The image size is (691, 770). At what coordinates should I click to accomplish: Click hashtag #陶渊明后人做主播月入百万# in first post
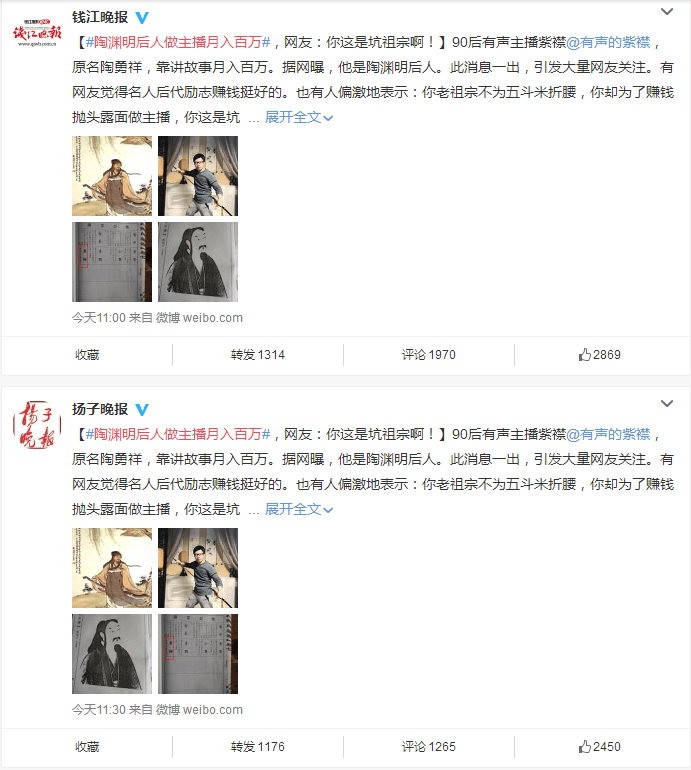coord(178,42)
